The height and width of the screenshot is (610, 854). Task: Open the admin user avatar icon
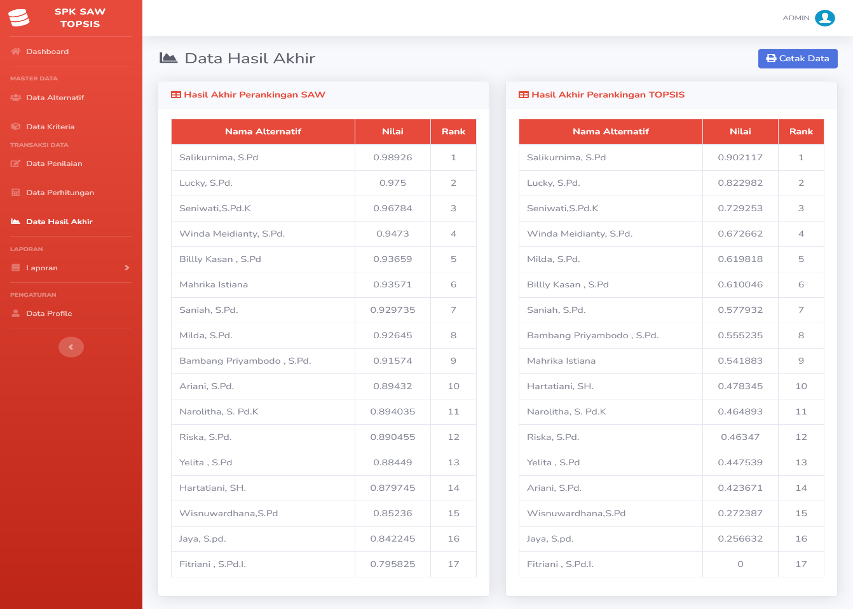click(x=825, y=18)
